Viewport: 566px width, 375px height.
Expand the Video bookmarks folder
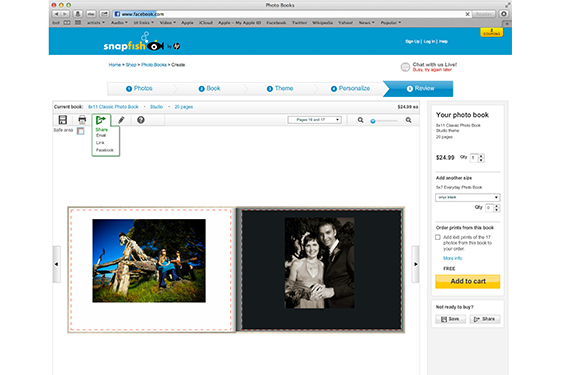[168, 23]
